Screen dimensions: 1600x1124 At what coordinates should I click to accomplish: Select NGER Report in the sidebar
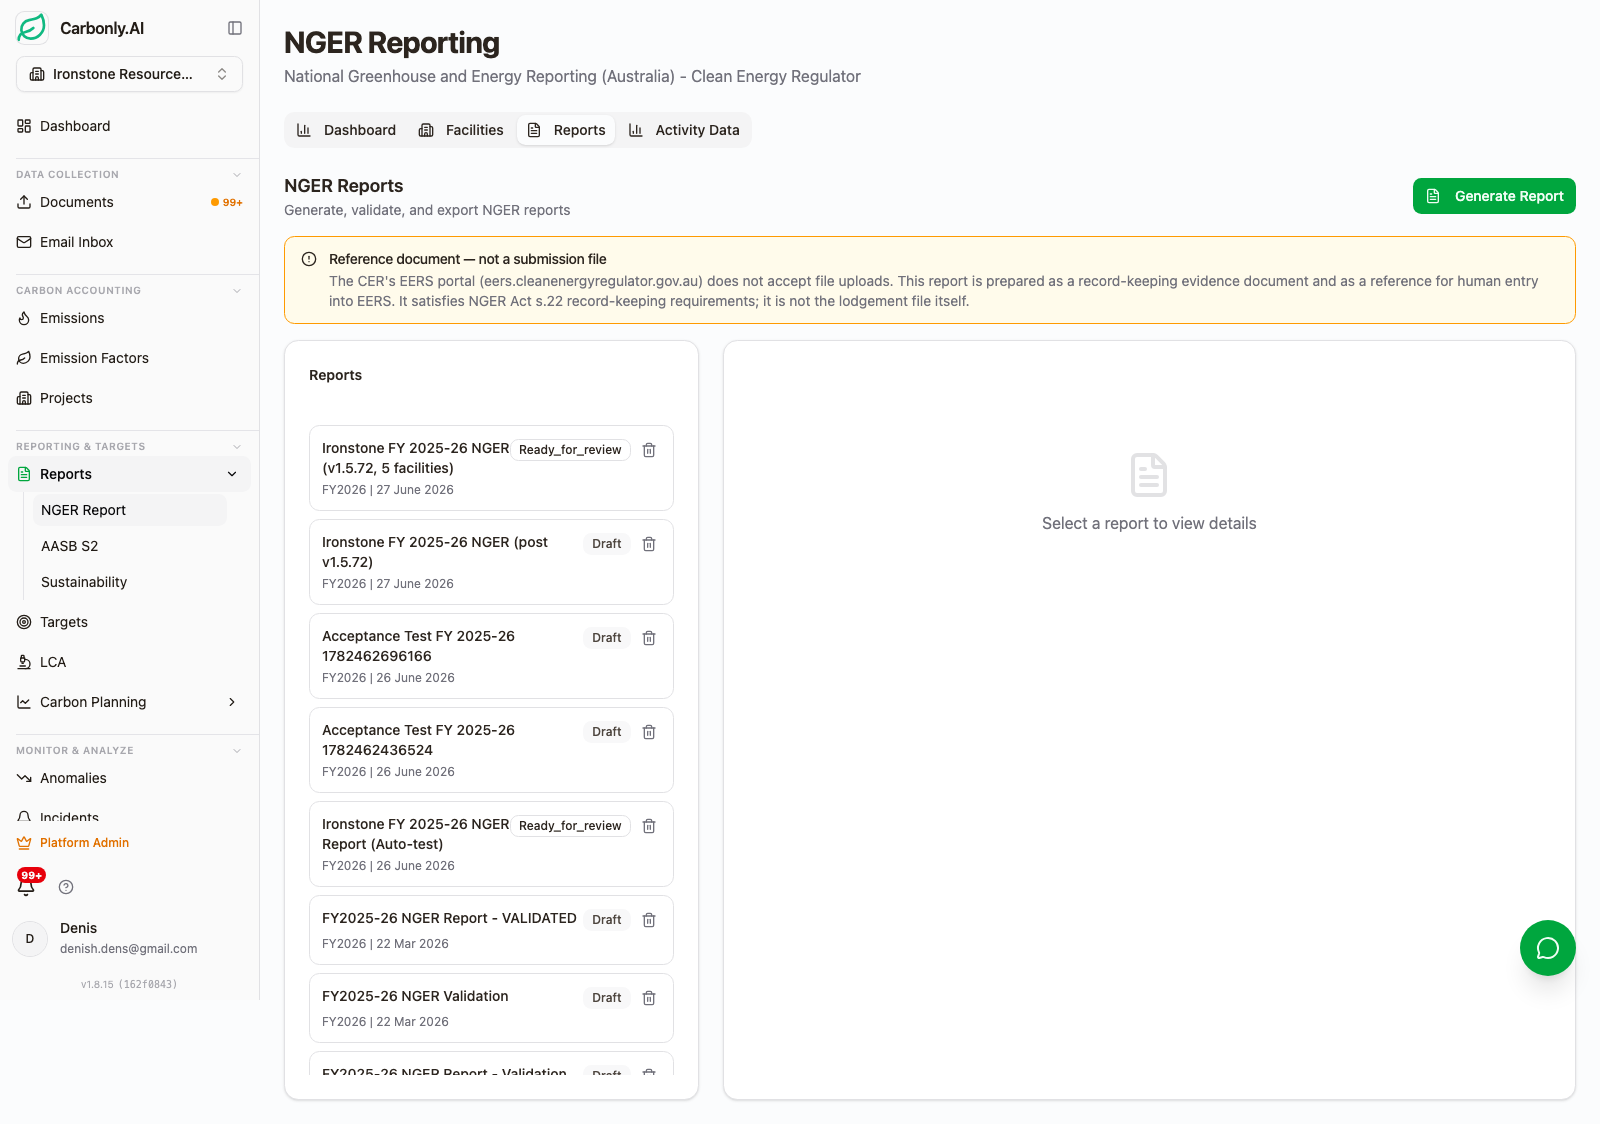point(130,510)
